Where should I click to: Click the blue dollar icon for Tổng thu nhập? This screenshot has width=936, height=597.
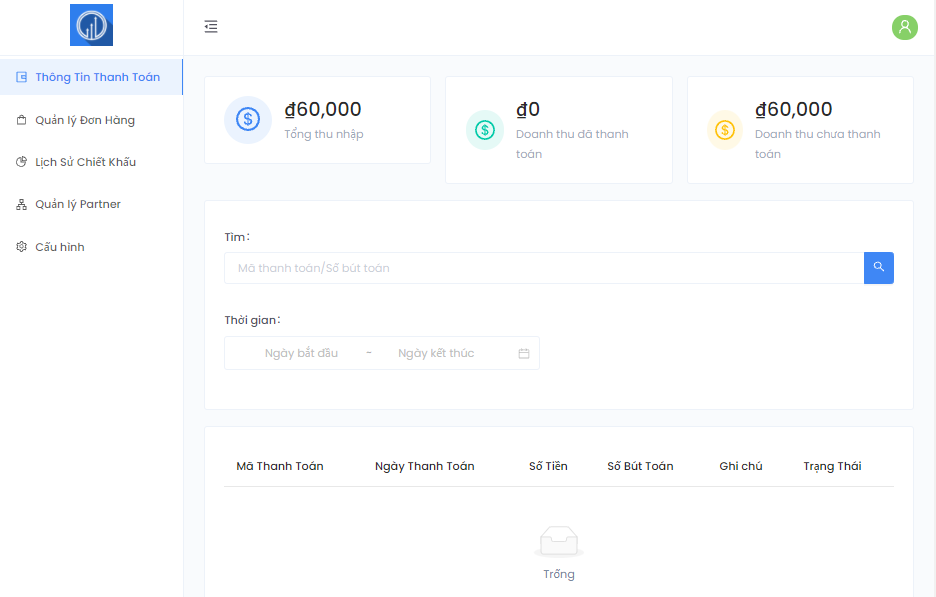[x=248, y=120]
